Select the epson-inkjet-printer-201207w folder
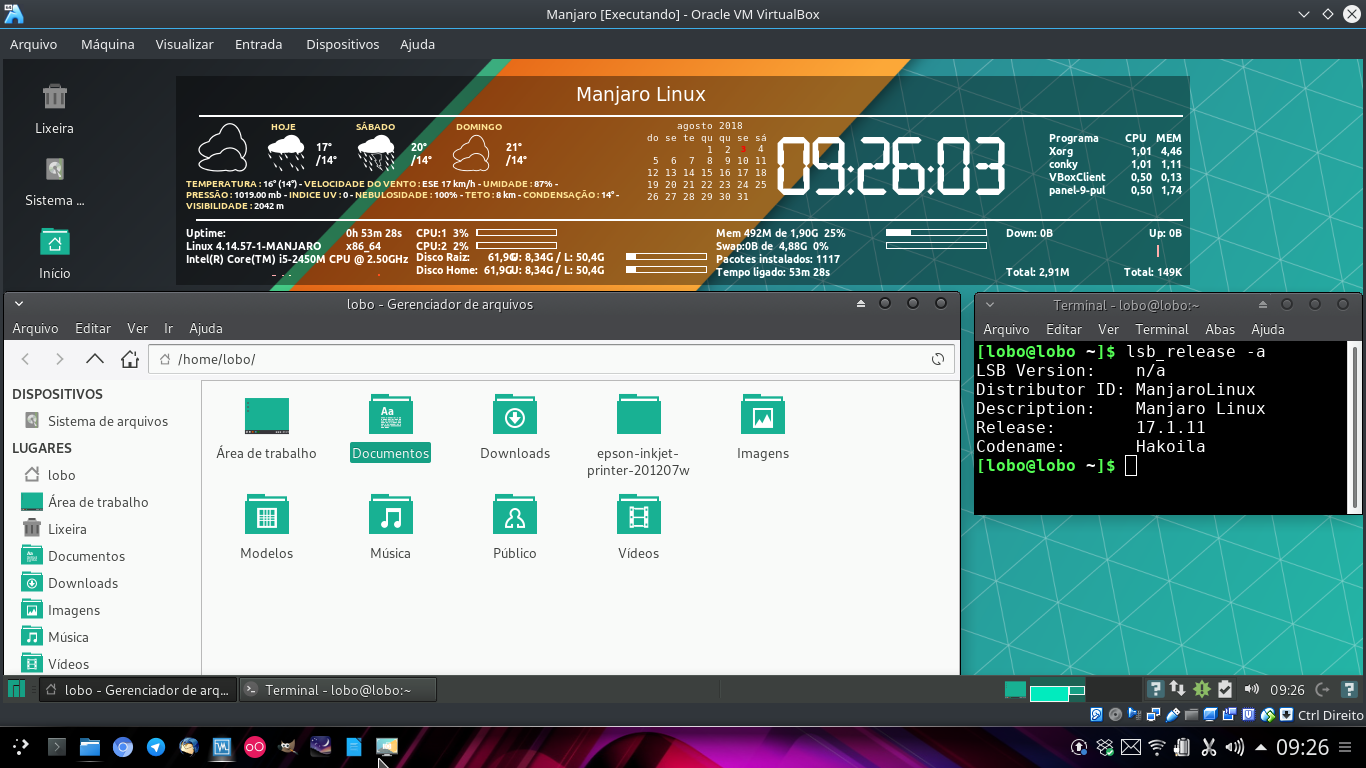1366x768 pixels. pyautogui.click(x=639, y=437)
